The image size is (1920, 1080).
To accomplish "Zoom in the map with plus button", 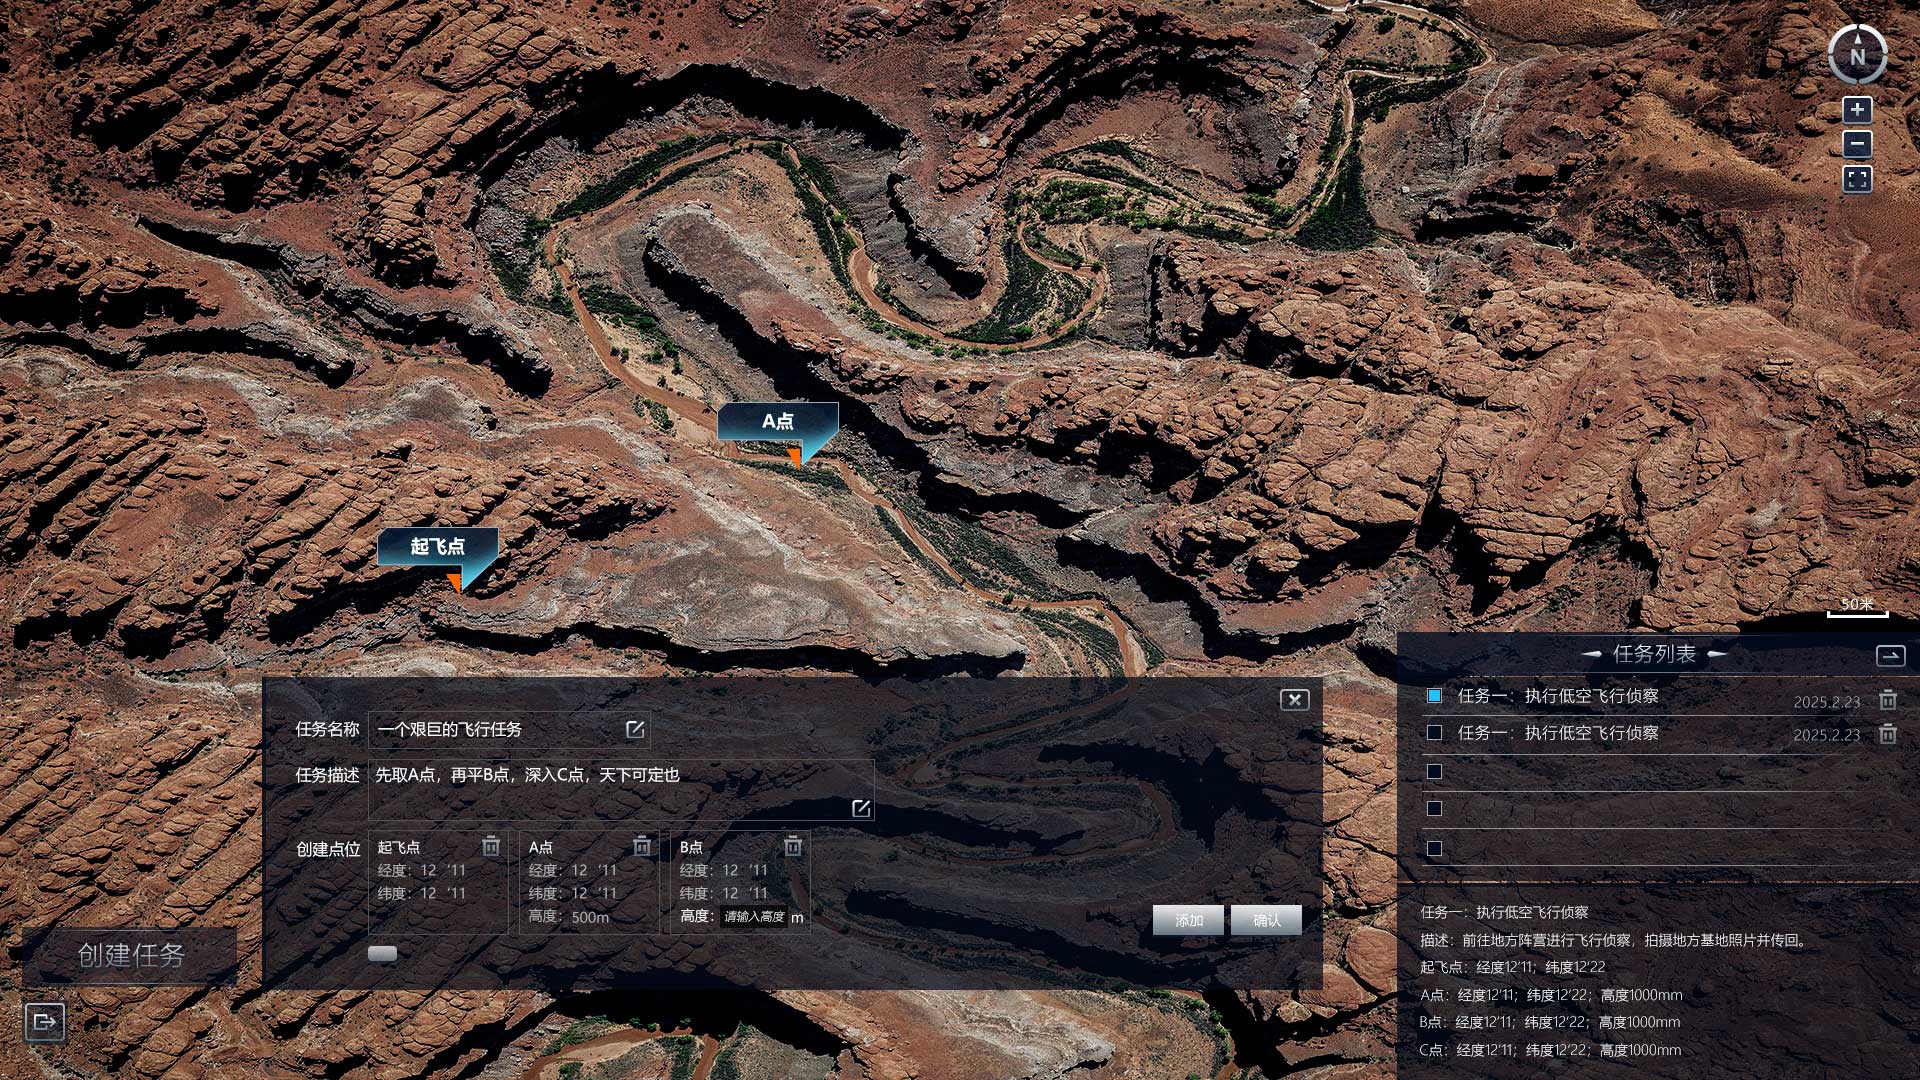I will click(1857, 109).
